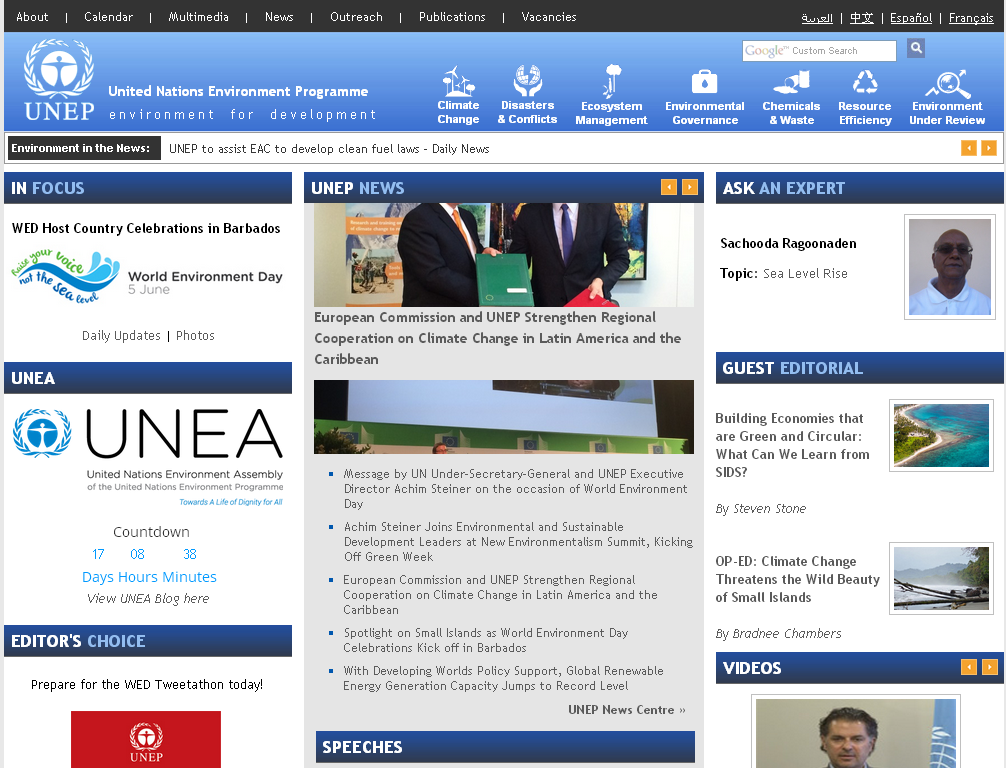Image resolution: width=1006 pixels, height=768 pixels.
Task: Open the Calendar menu
Action: pos(108,17)
